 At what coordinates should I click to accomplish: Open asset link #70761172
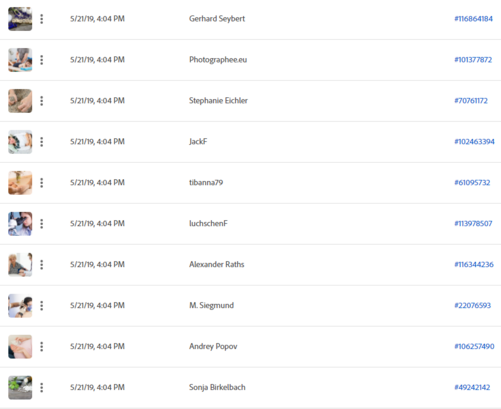(x=471, y=101)
